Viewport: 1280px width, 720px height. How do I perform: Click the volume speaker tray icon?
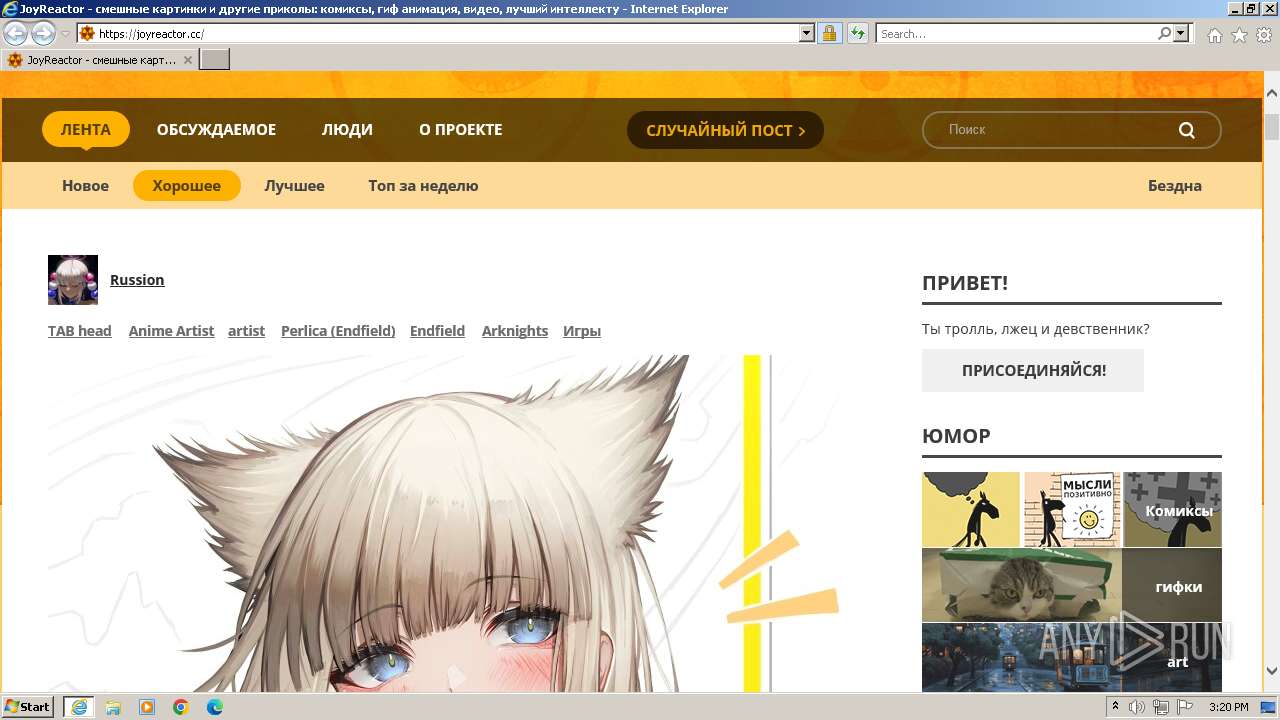click(x=1137, y=707)
